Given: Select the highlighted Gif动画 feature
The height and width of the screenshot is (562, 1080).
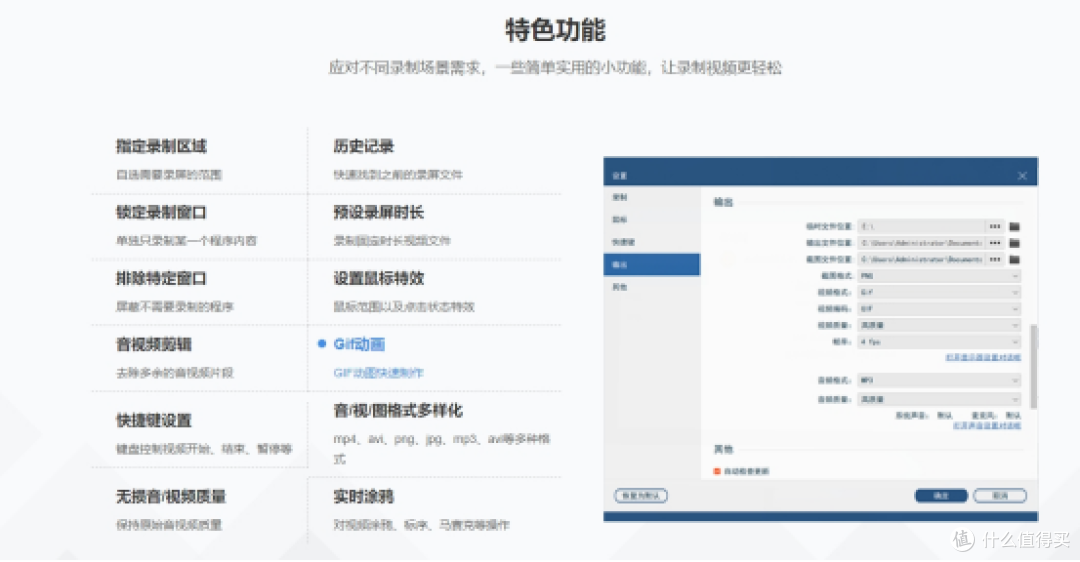Looking at the screenshot, I should tap(359, 344).
